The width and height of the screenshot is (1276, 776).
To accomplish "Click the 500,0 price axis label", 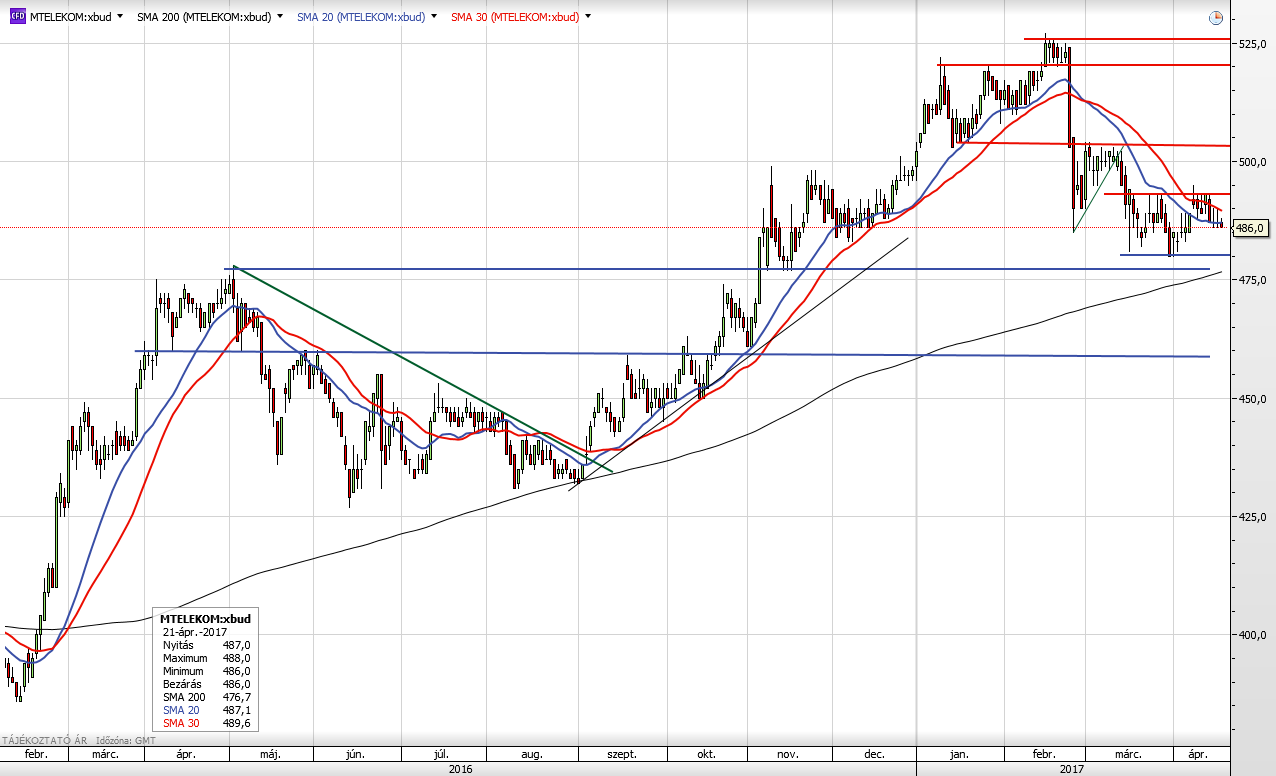I will click(1253, 161).
